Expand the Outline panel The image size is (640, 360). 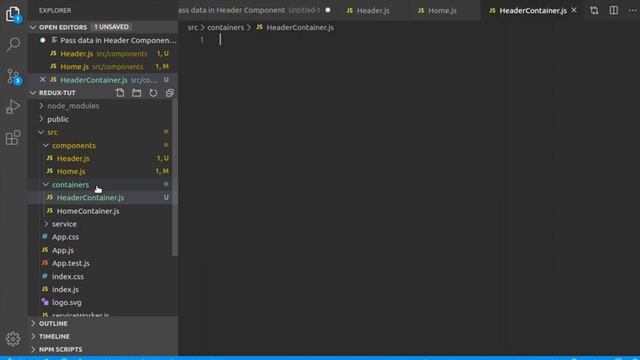(x=53, y=323)
